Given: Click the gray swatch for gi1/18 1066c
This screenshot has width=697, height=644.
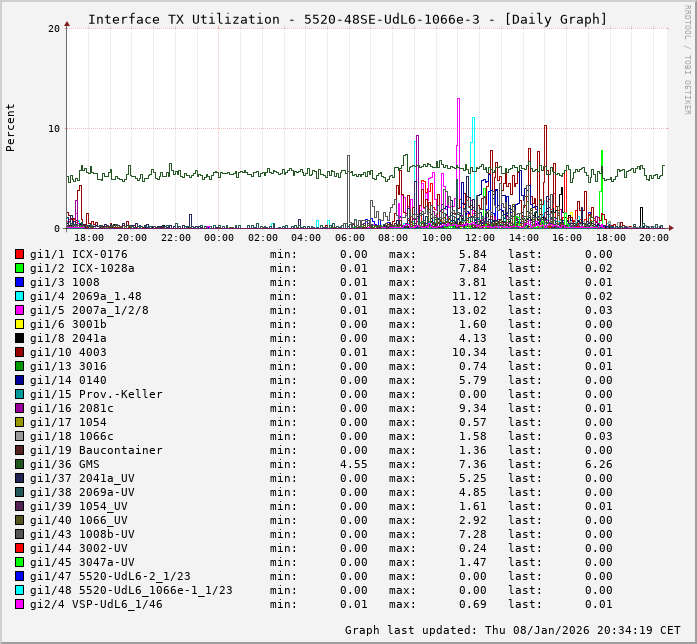Looking at the screenshot, I should (x=19, y=436).
